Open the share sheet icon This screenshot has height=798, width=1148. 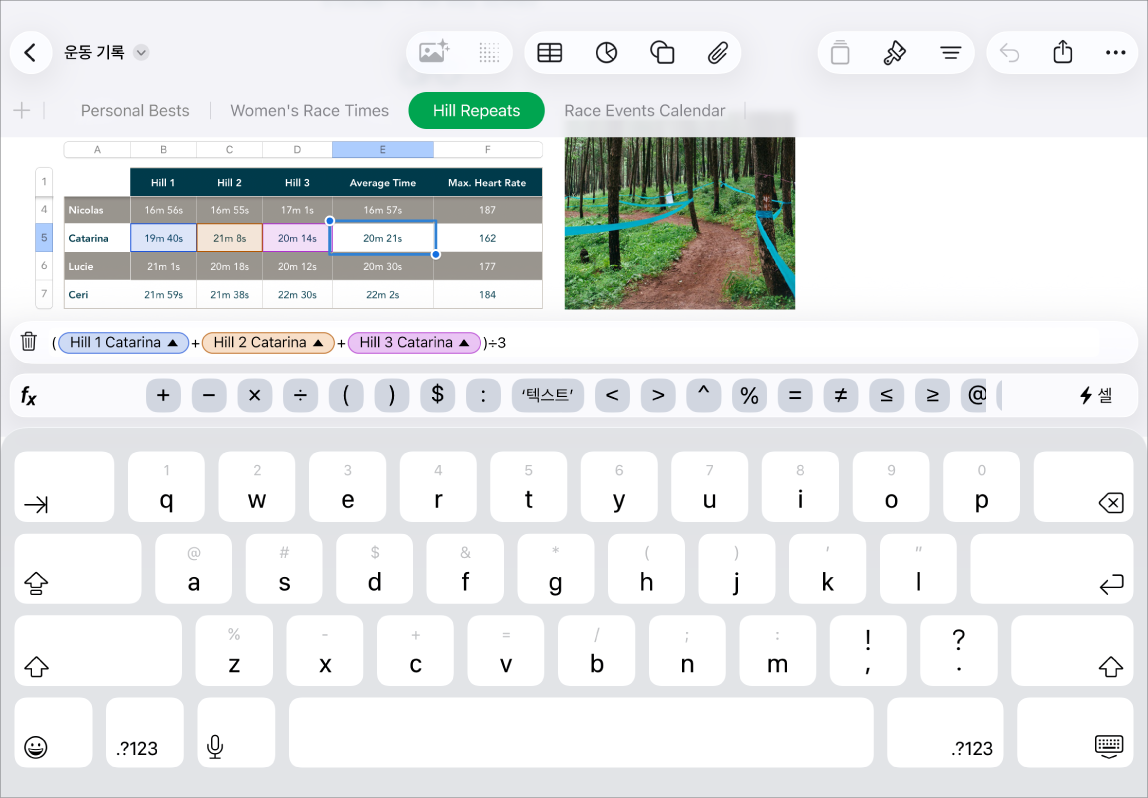tap(1062, 52)
